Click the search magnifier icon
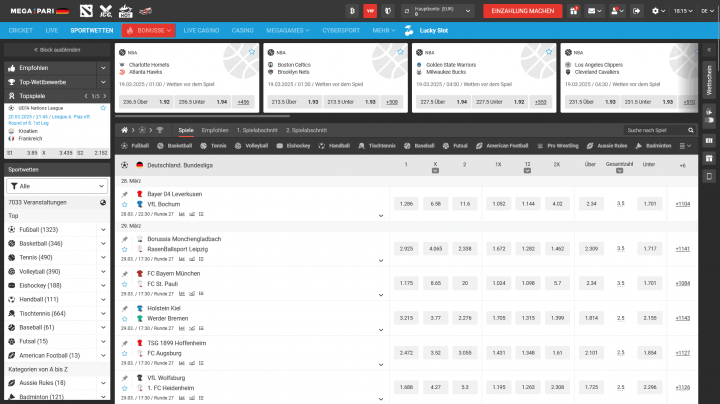The width and height of the screenshot is (720, 404). click(691, 130)
